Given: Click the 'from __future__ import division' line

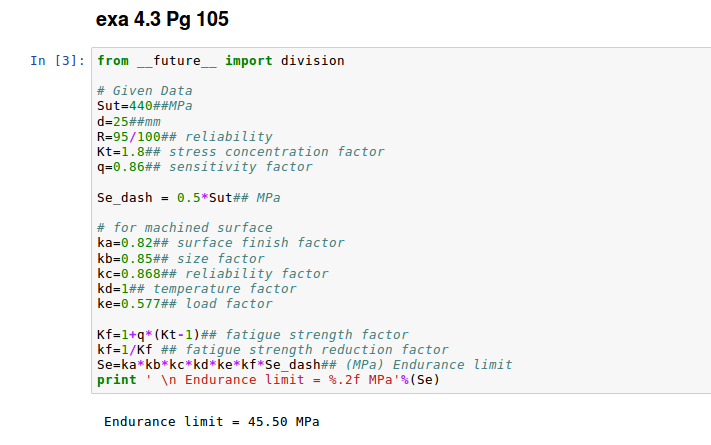Looking at the screenshot, I should (220, 61).
